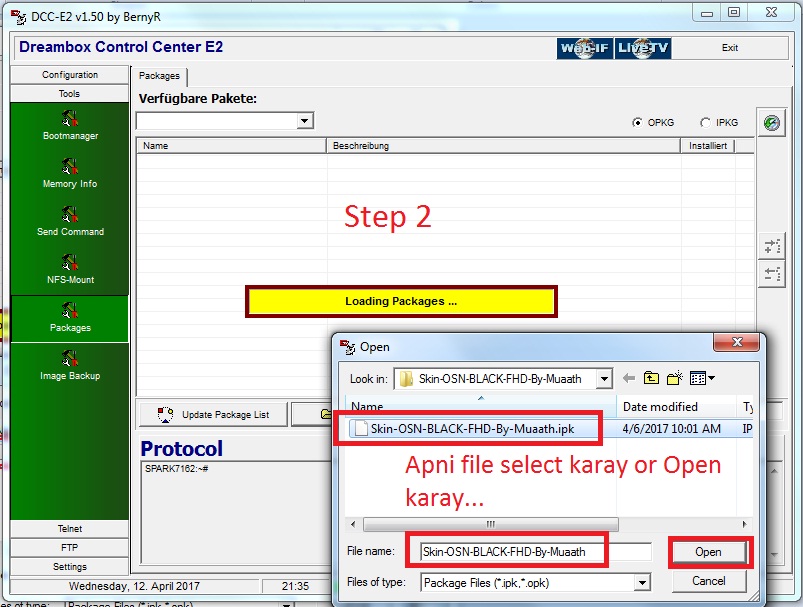Open the Memory Info tool
803x607 pixels.
click(70, 174)
